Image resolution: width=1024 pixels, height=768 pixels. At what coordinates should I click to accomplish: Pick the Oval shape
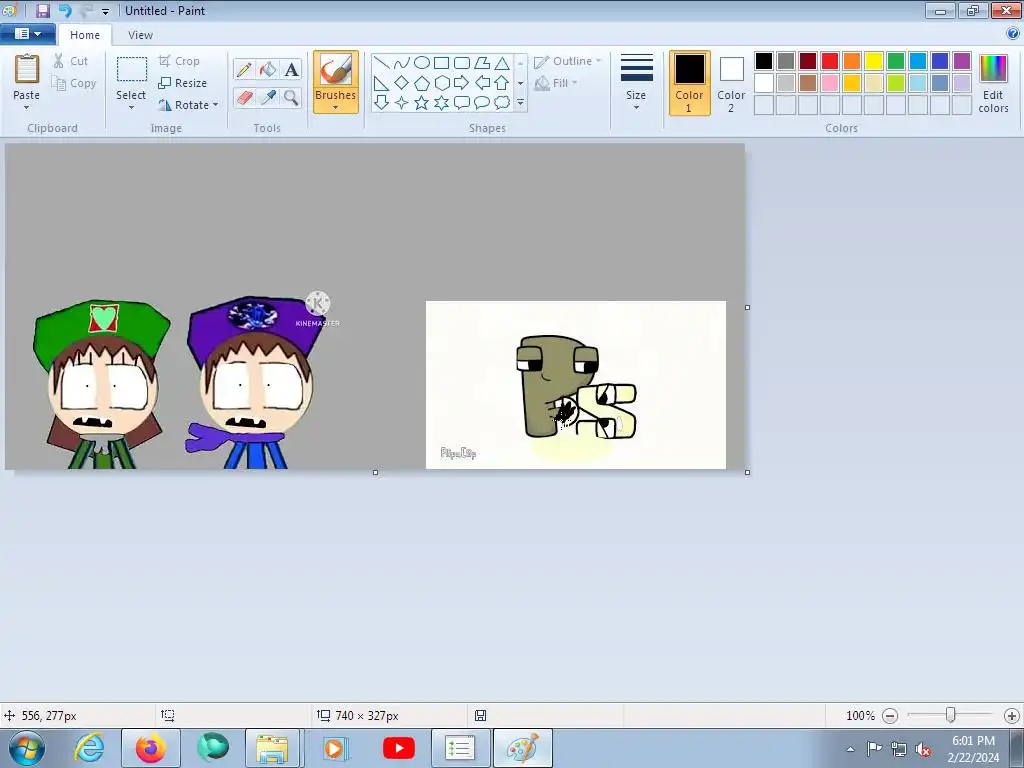click(x=422, y=63)
